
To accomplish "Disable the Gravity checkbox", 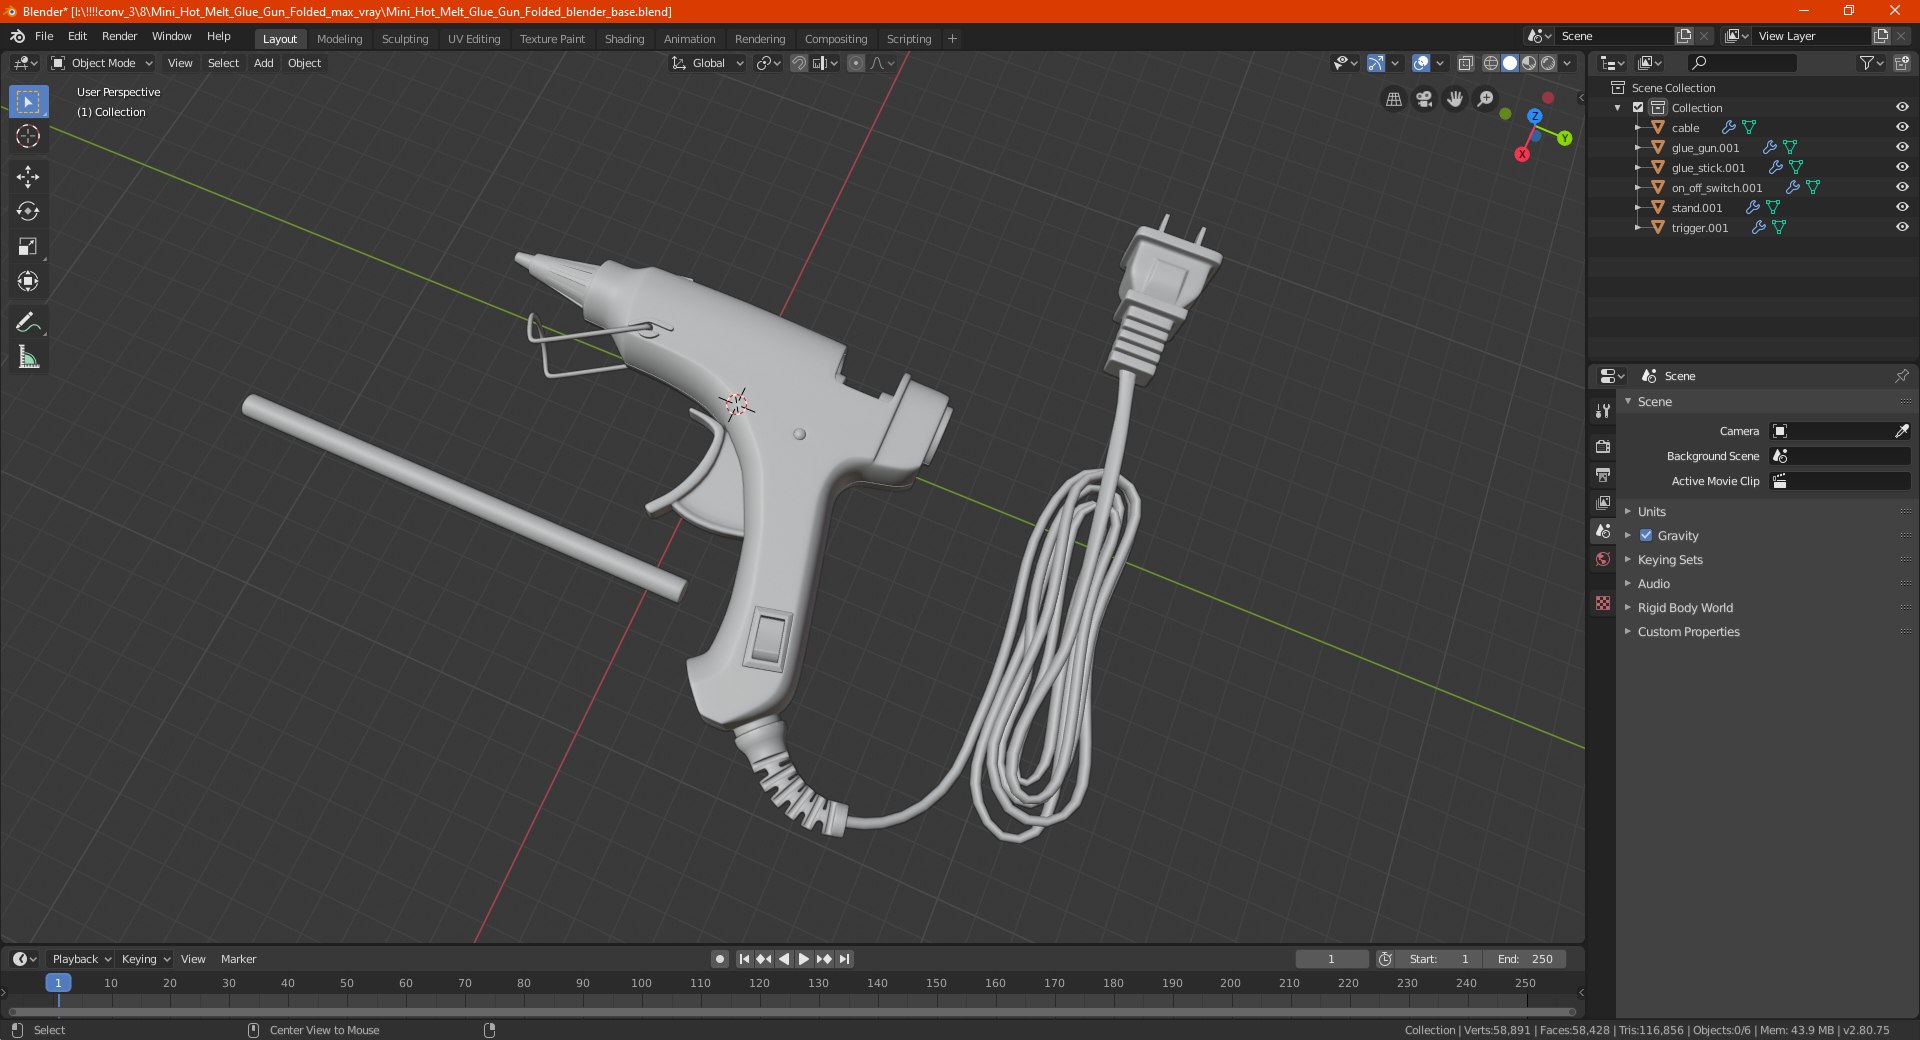I will tap(1646, 535).
